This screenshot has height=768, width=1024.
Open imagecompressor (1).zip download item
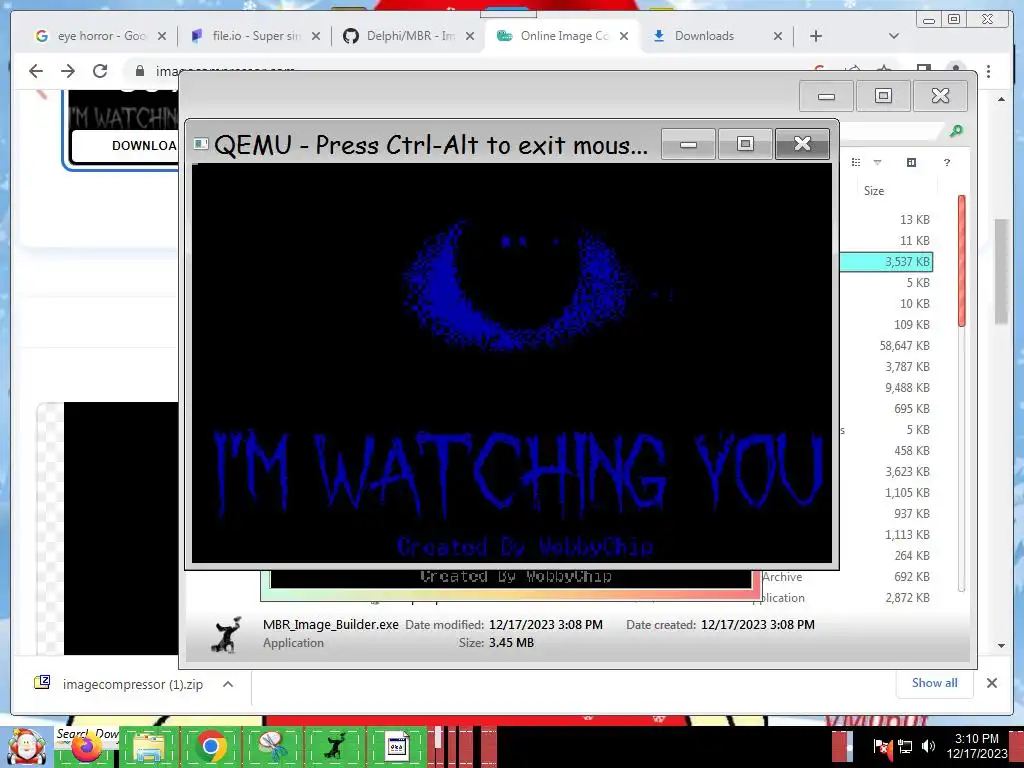pyautogui.click(x=133, y=684)
